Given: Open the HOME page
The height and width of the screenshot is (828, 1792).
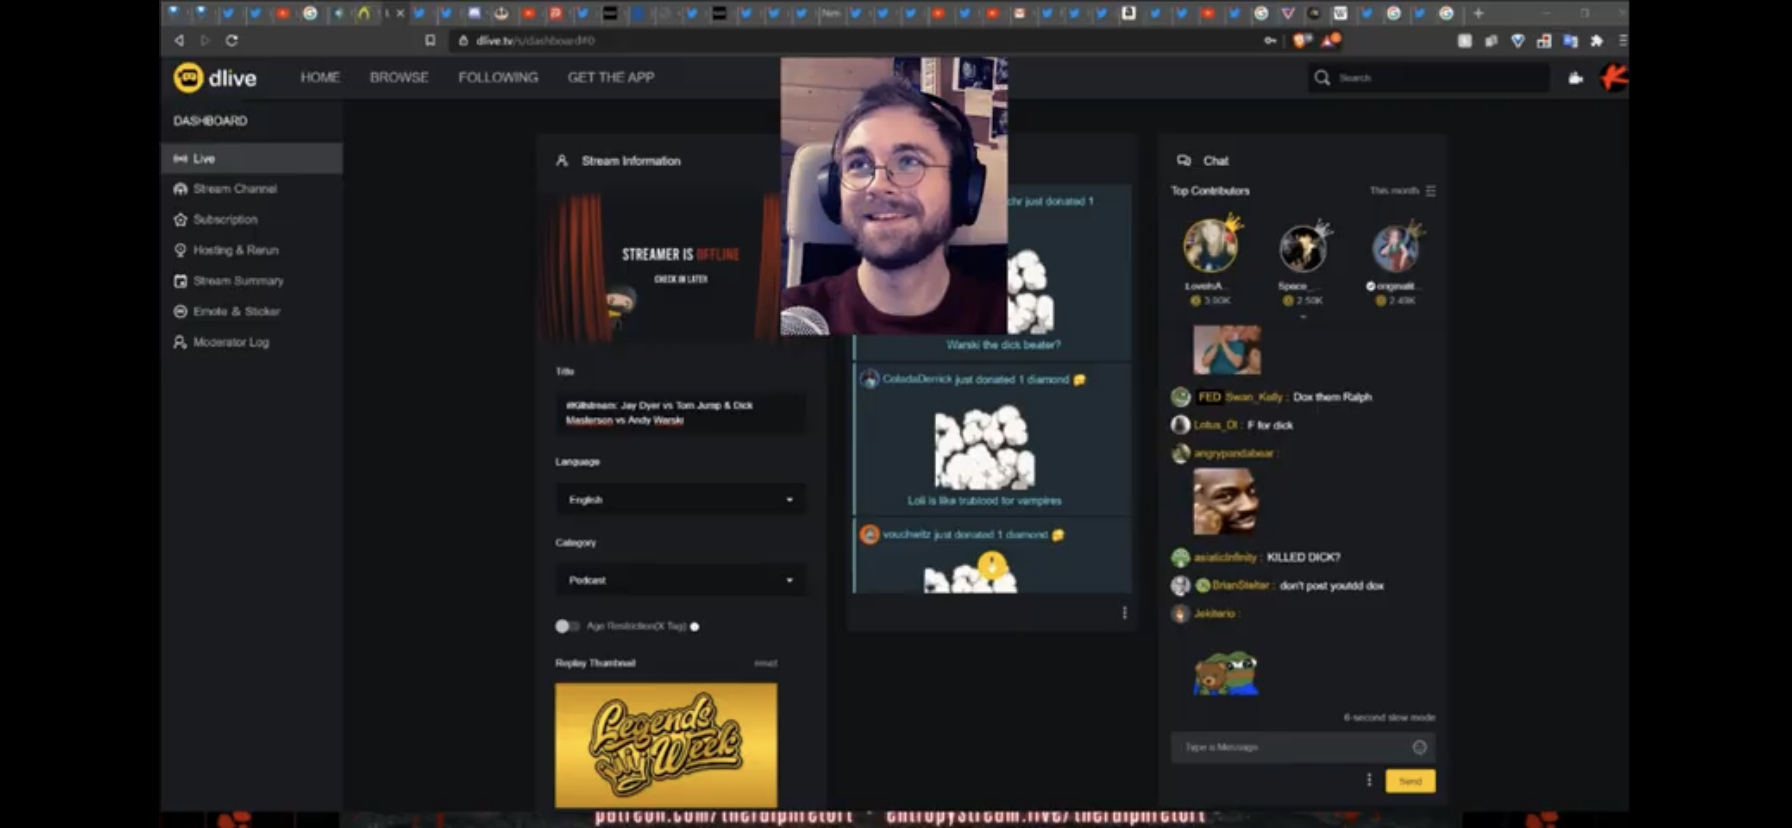Looking at the screenshot, I should click(x=320, y=77).
